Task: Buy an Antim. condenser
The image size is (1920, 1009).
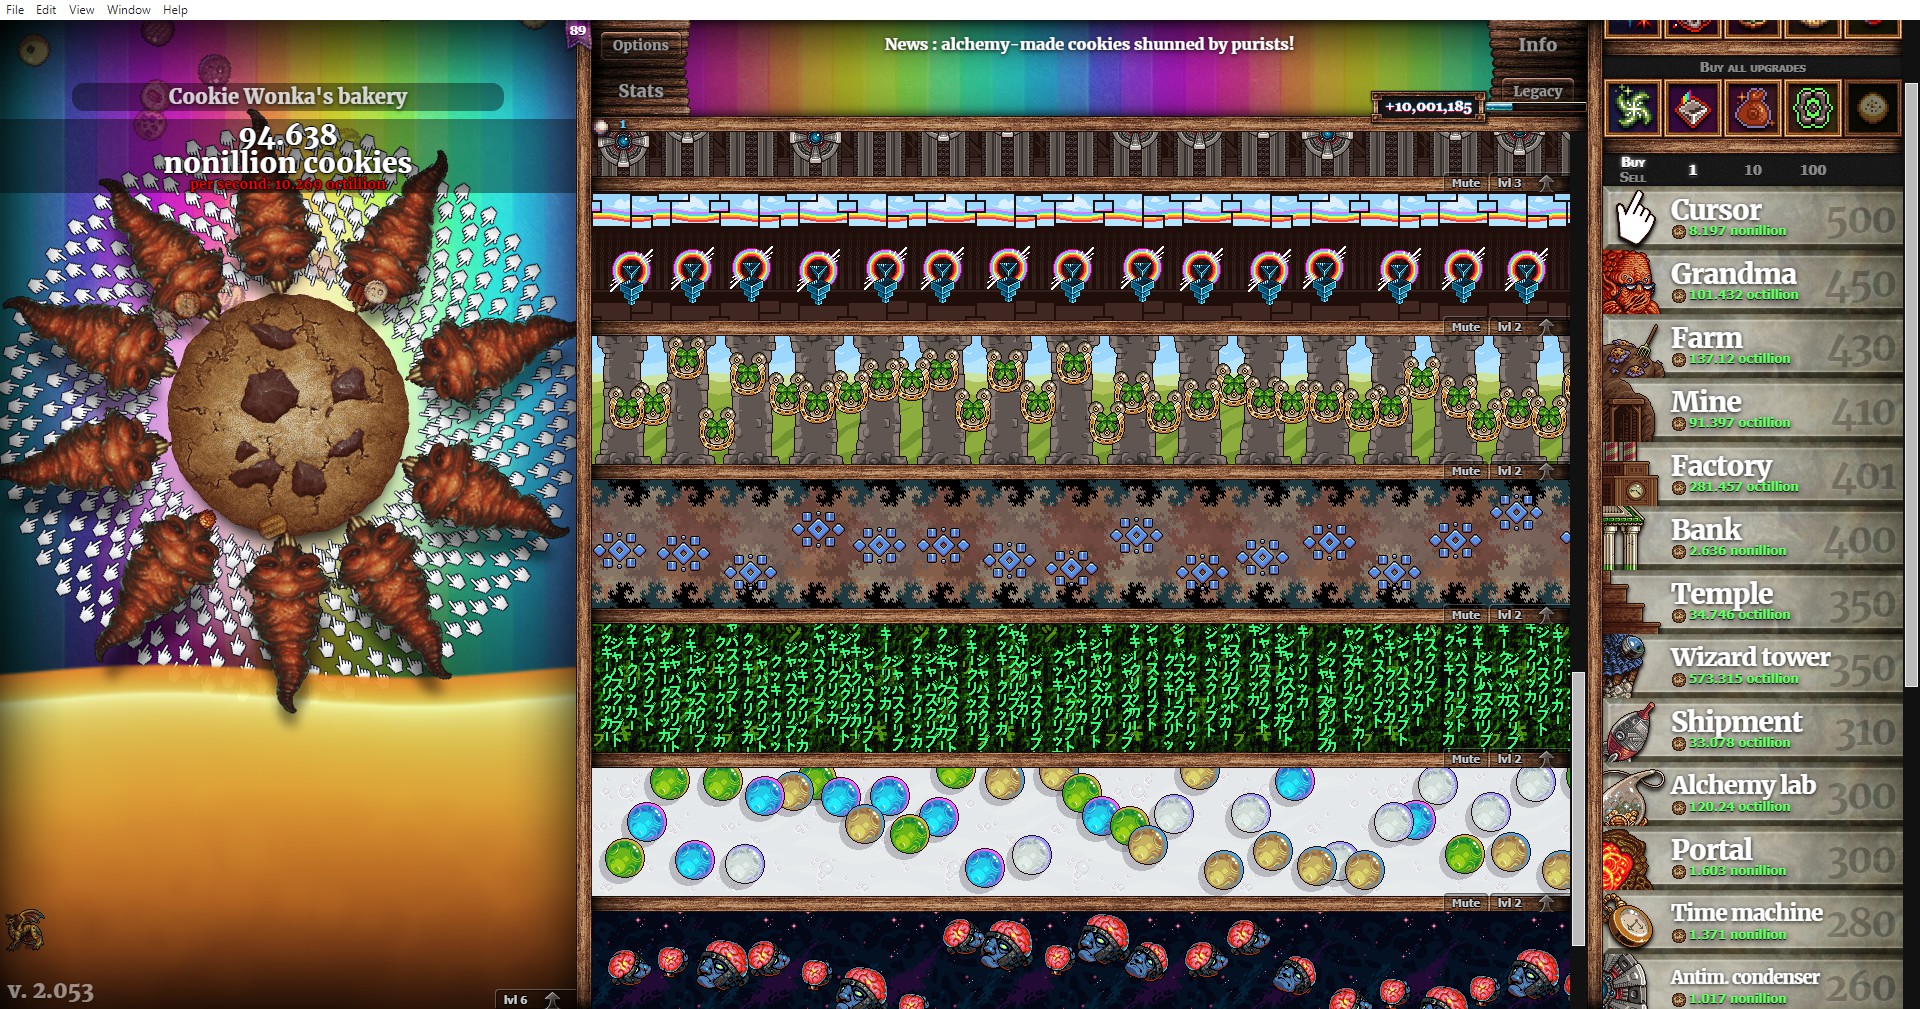Action: pyautogui.click(x=1753, y=982)
